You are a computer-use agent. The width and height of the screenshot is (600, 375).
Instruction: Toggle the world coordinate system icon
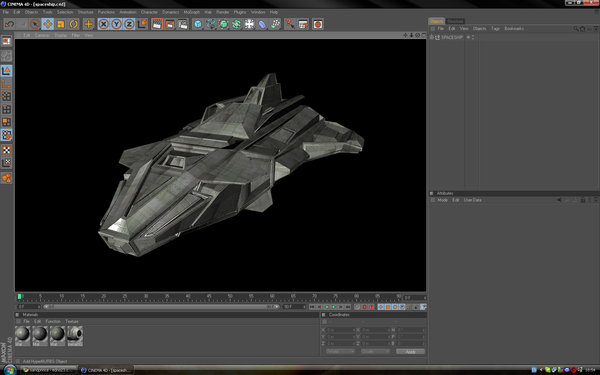(142, 24)
